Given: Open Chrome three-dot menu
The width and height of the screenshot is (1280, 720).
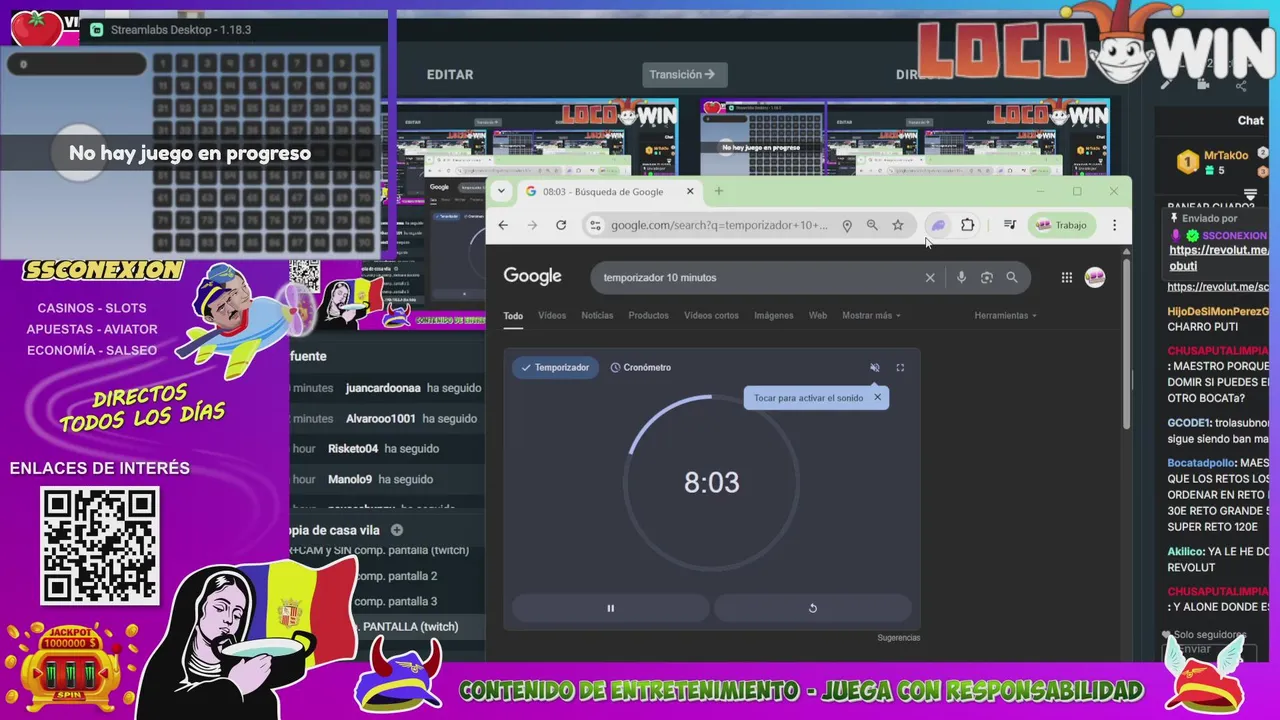Looking at the screenshot, I should point(1114,225).
